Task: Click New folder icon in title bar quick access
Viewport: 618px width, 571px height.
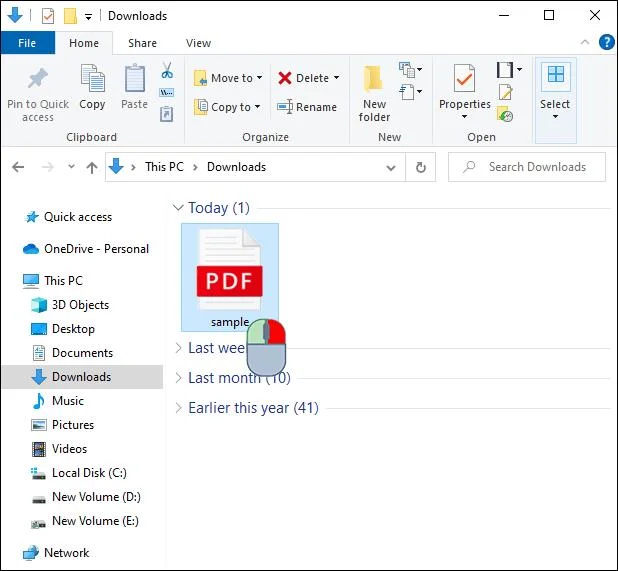Action: point(70,16)
